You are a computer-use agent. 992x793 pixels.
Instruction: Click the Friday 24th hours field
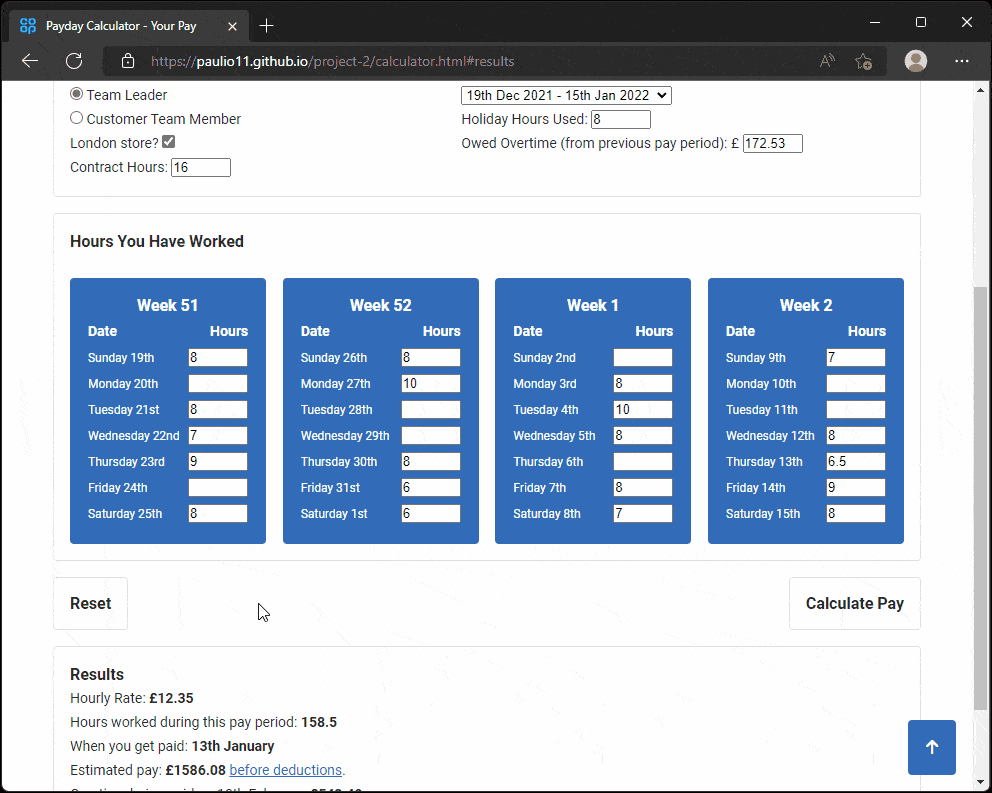pyautogui.click(x=217, y=488)
